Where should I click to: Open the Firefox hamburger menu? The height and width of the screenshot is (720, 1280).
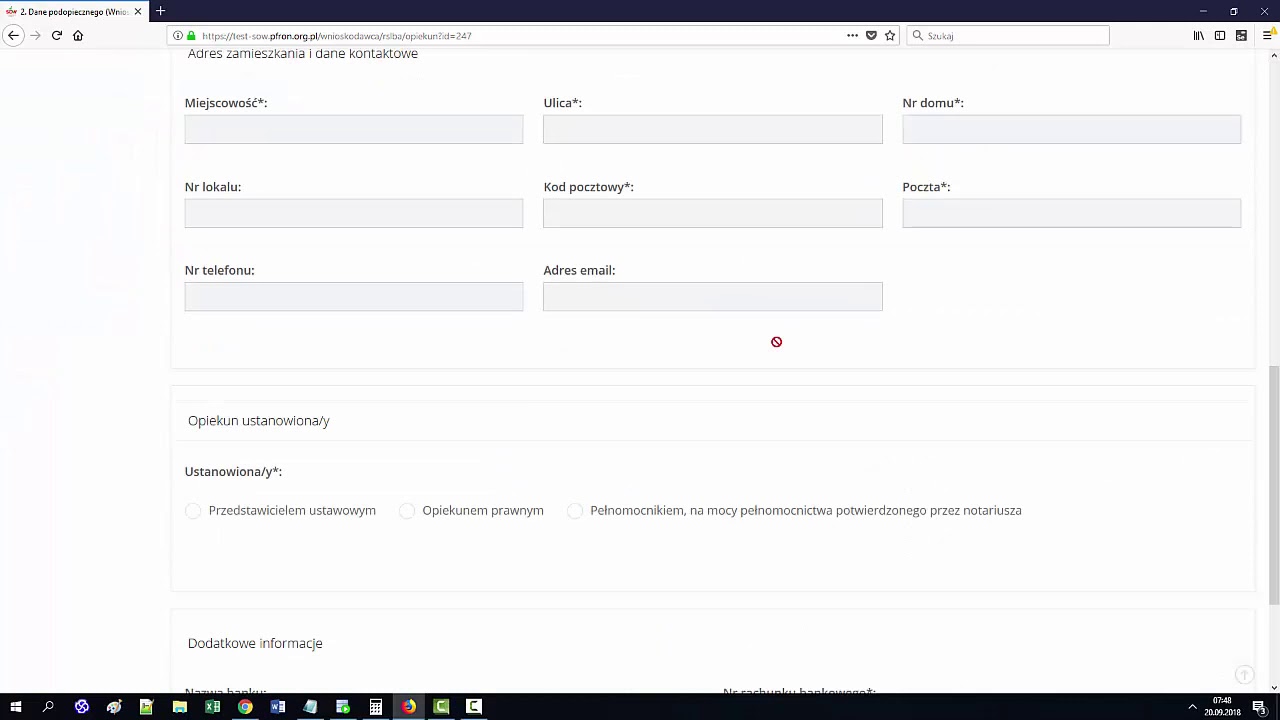click(1267, 35)
